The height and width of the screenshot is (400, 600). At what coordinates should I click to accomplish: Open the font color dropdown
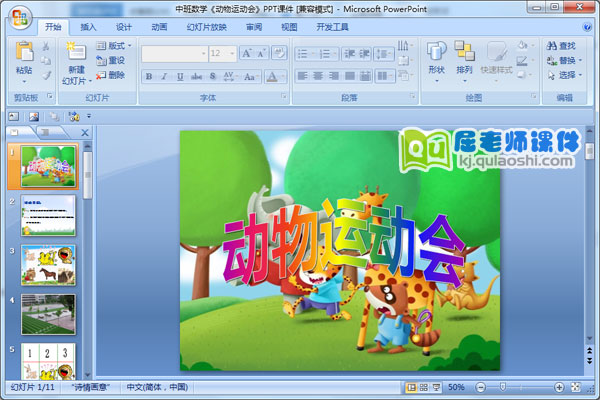[284, 77]
